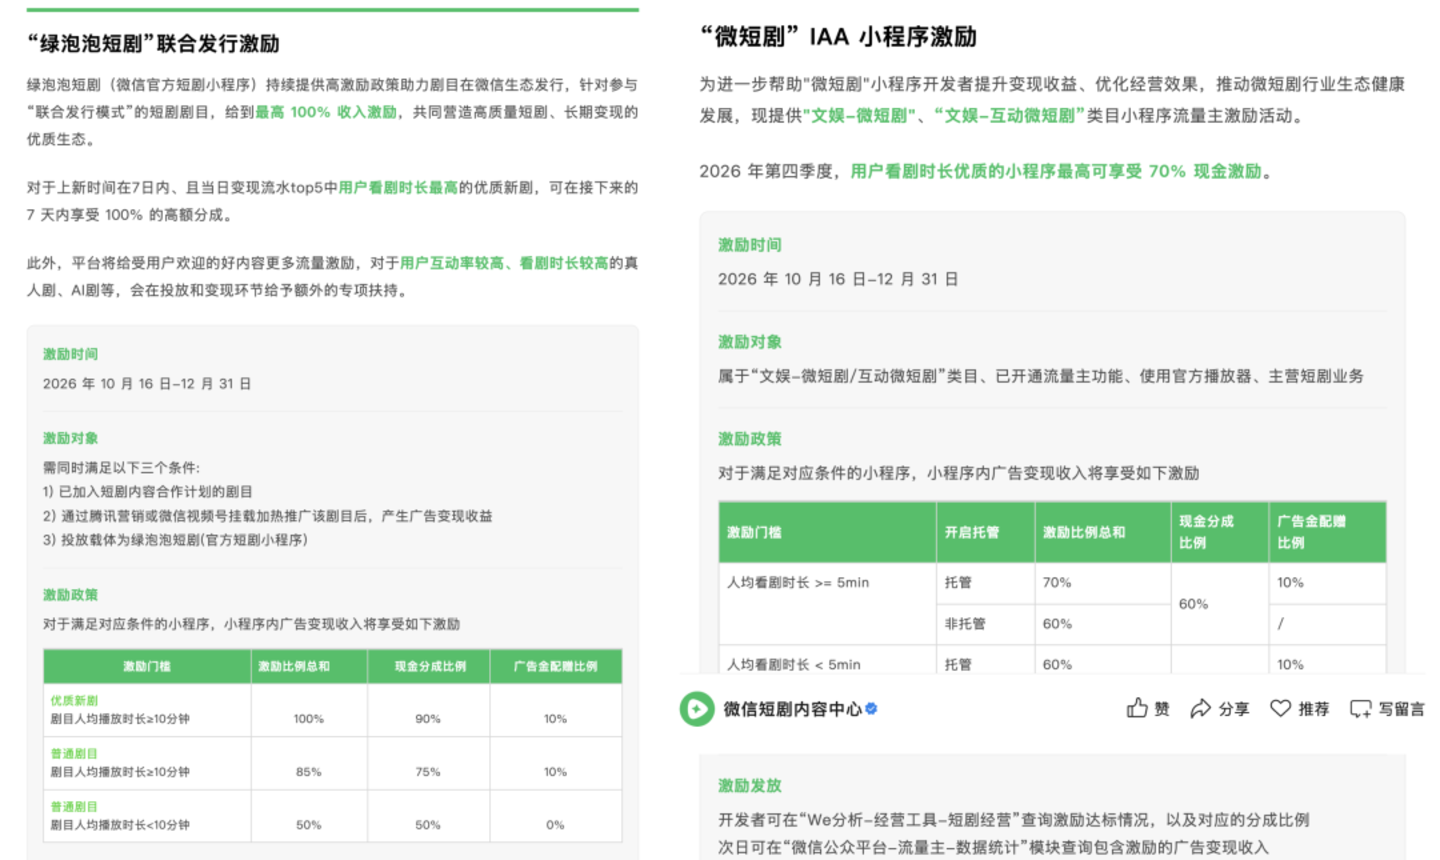Tap the thumbs-up 赞 icon
This screenshot has width=1440, height=860.
[1137, 708]
